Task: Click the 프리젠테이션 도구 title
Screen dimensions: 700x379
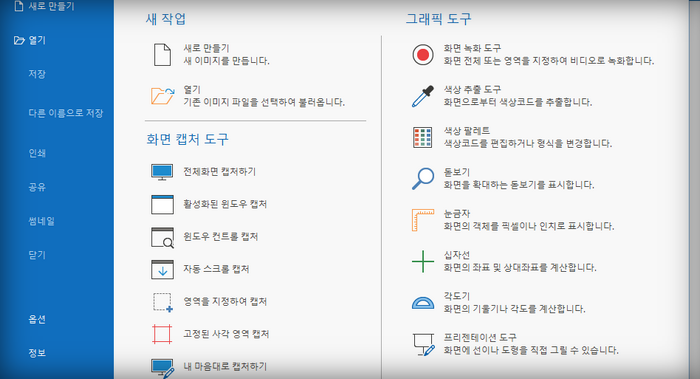Action: click(480, 337)
